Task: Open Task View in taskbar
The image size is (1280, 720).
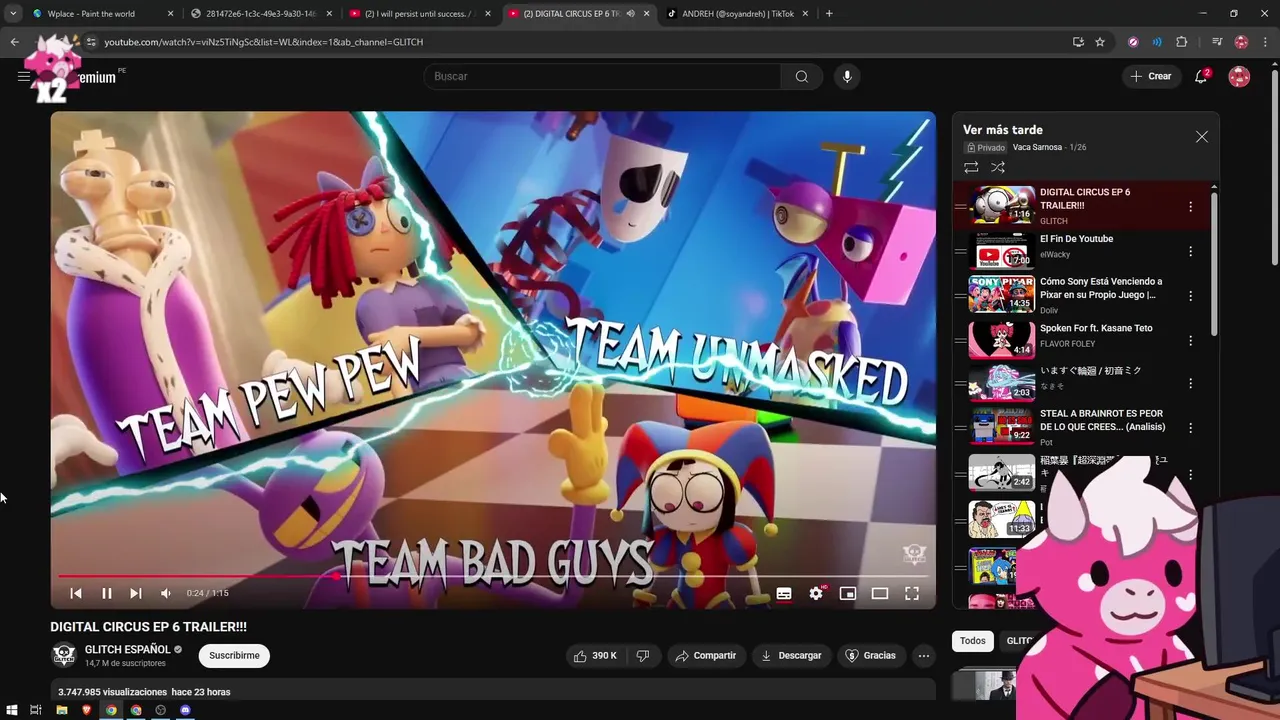Action: (x=36, y=710)
